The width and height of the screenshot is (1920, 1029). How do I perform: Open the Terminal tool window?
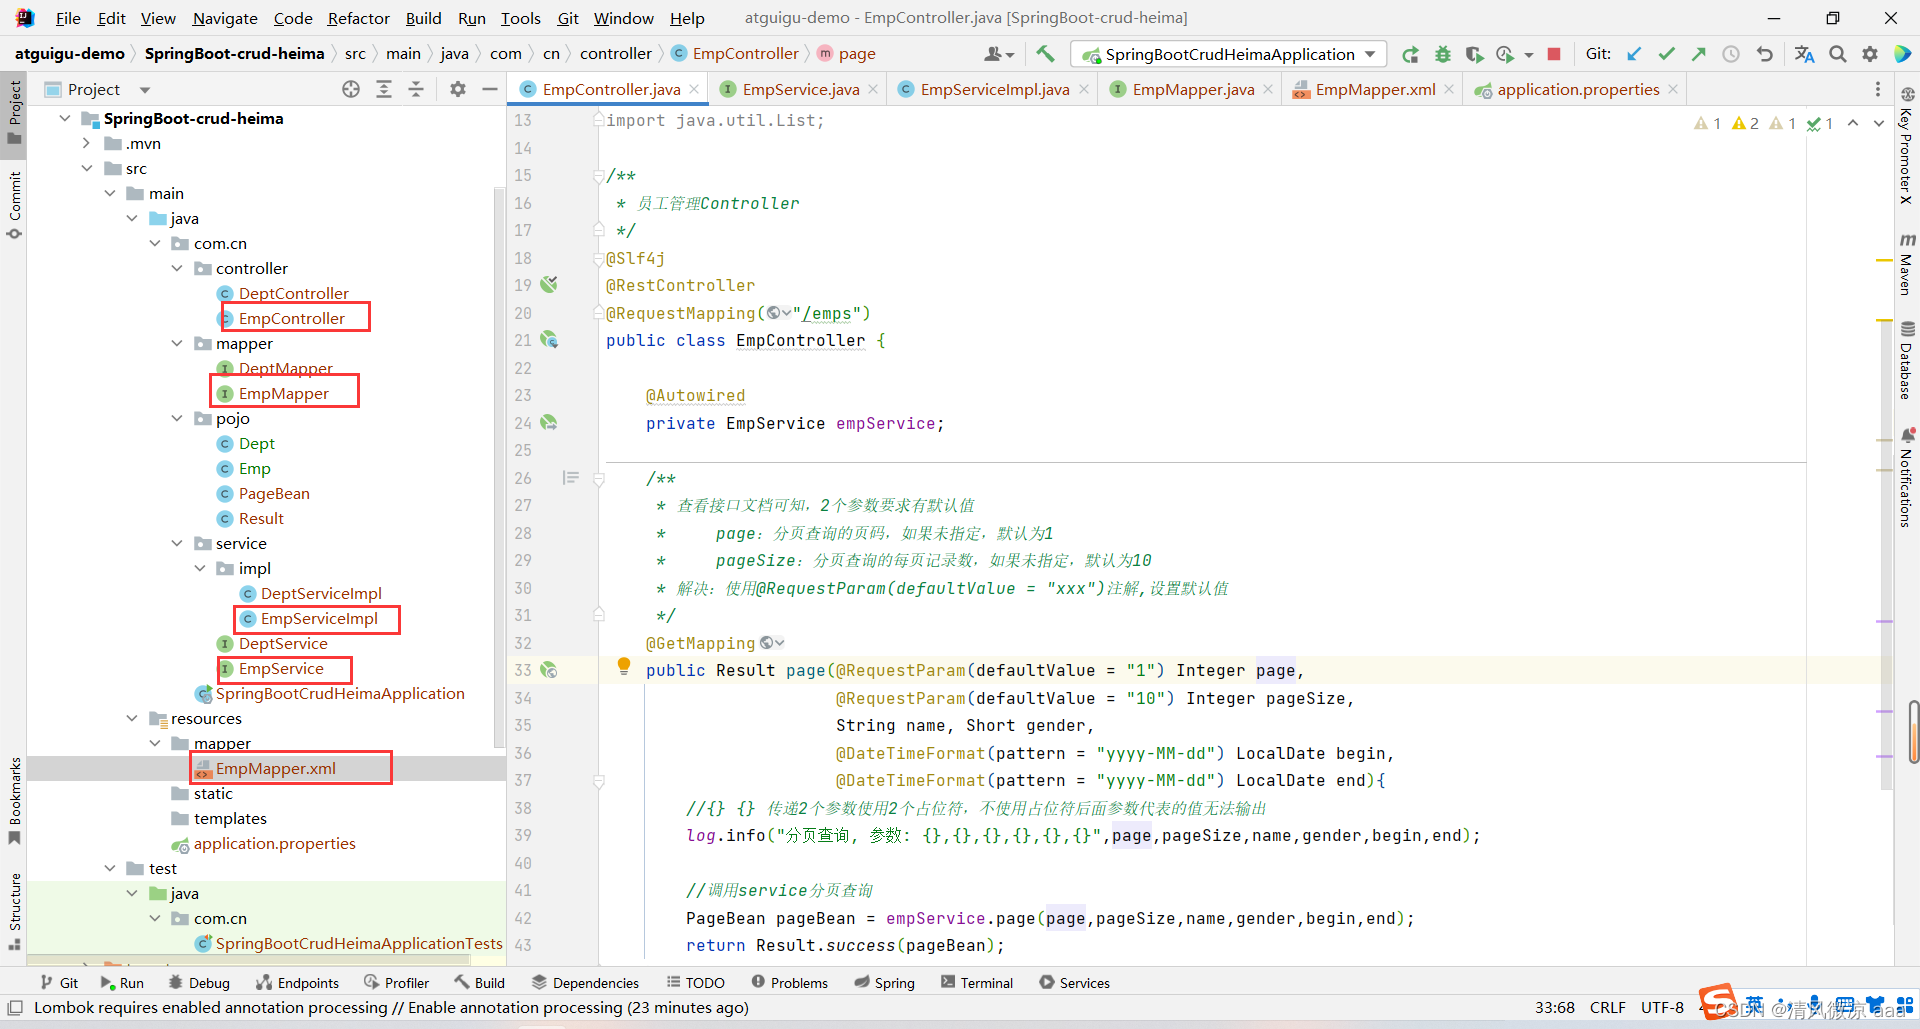pos(977,983)
